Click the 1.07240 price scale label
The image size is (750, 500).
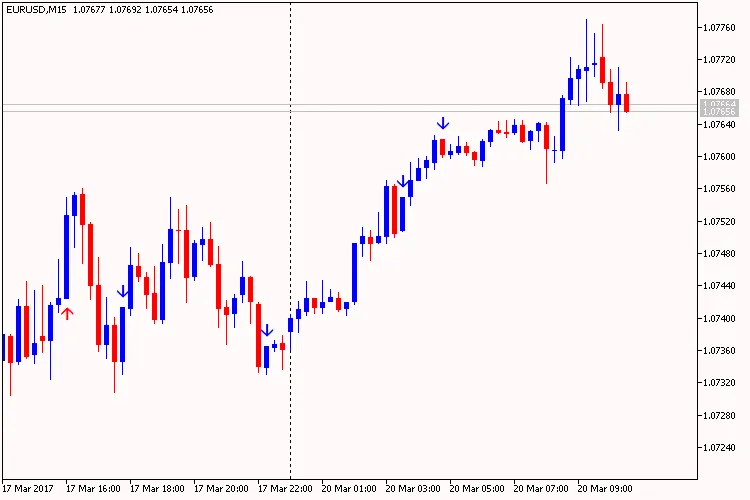720,448
